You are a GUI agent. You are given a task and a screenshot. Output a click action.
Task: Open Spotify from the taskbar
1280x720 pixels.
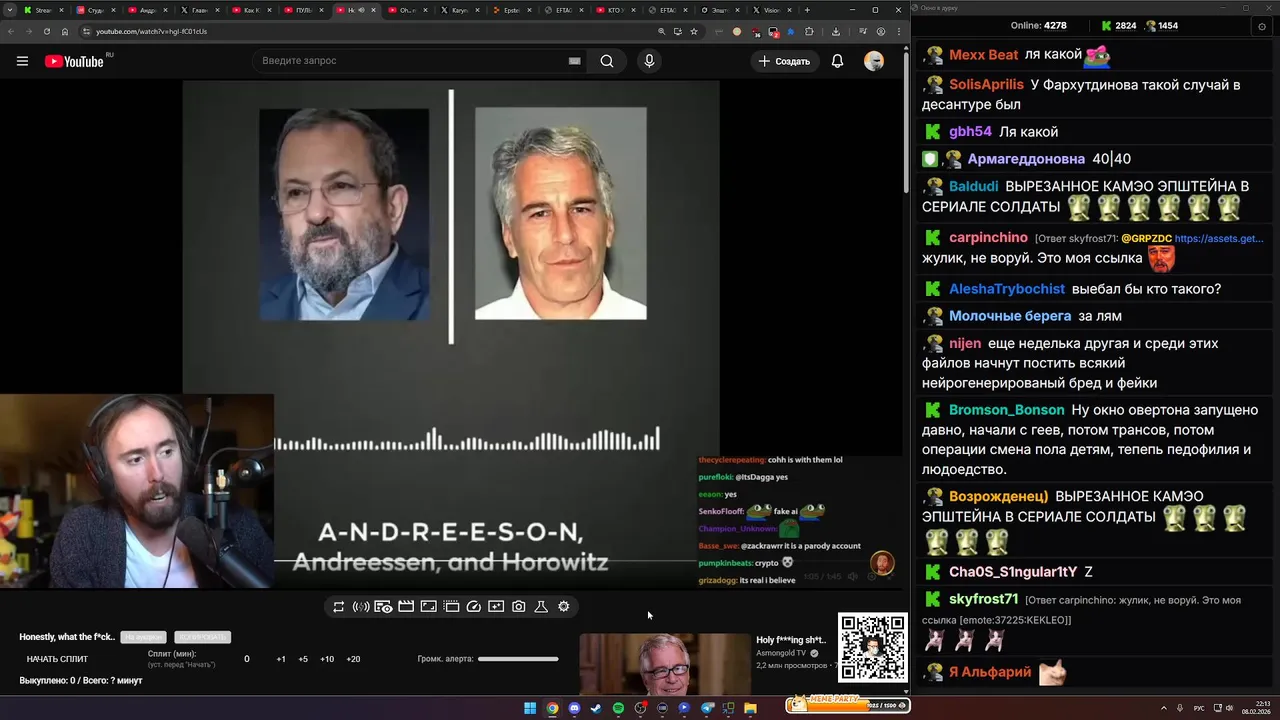(618, 708)
